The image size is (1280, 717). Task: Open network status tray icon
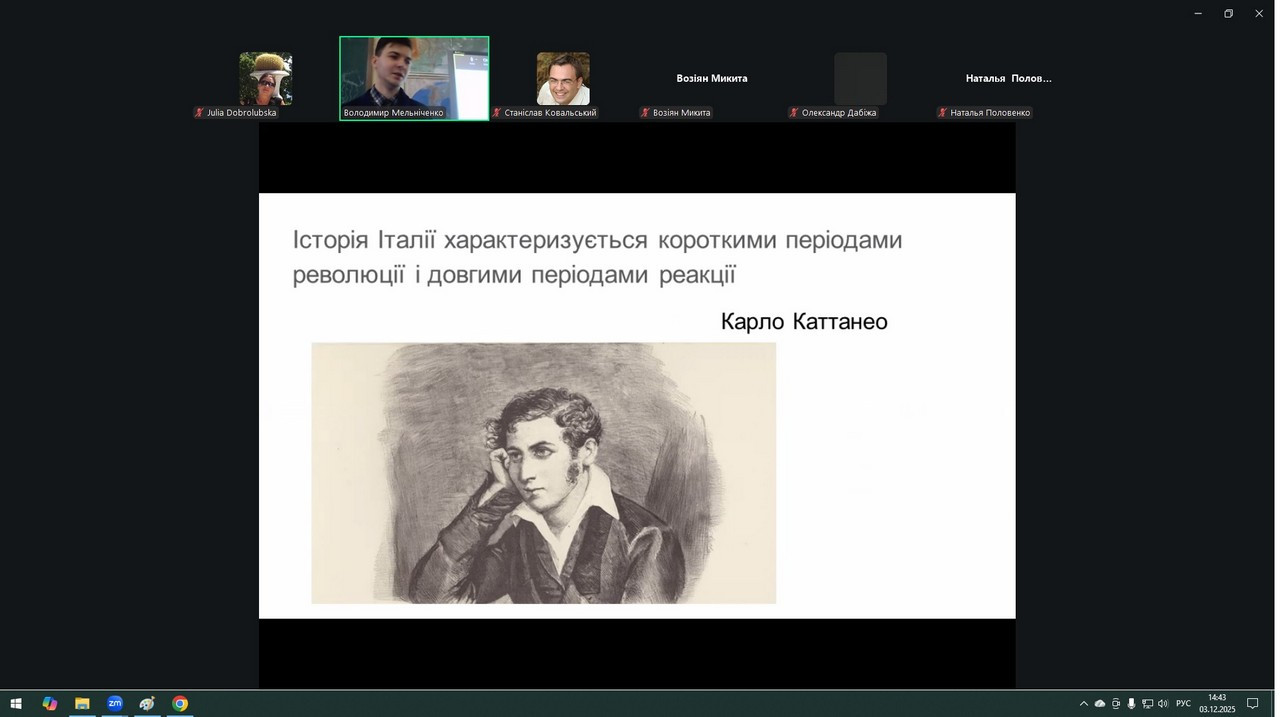pyautogui.click(x=1147, y=704)
